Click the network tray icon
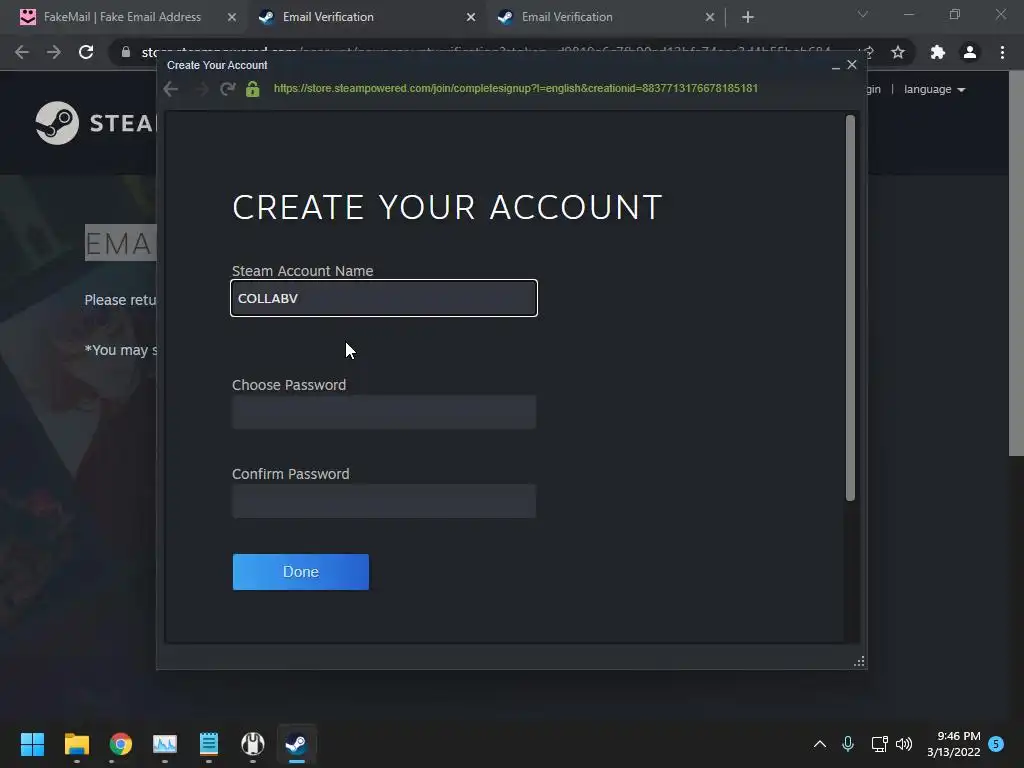1024x768 pixels. click(879, 744)
